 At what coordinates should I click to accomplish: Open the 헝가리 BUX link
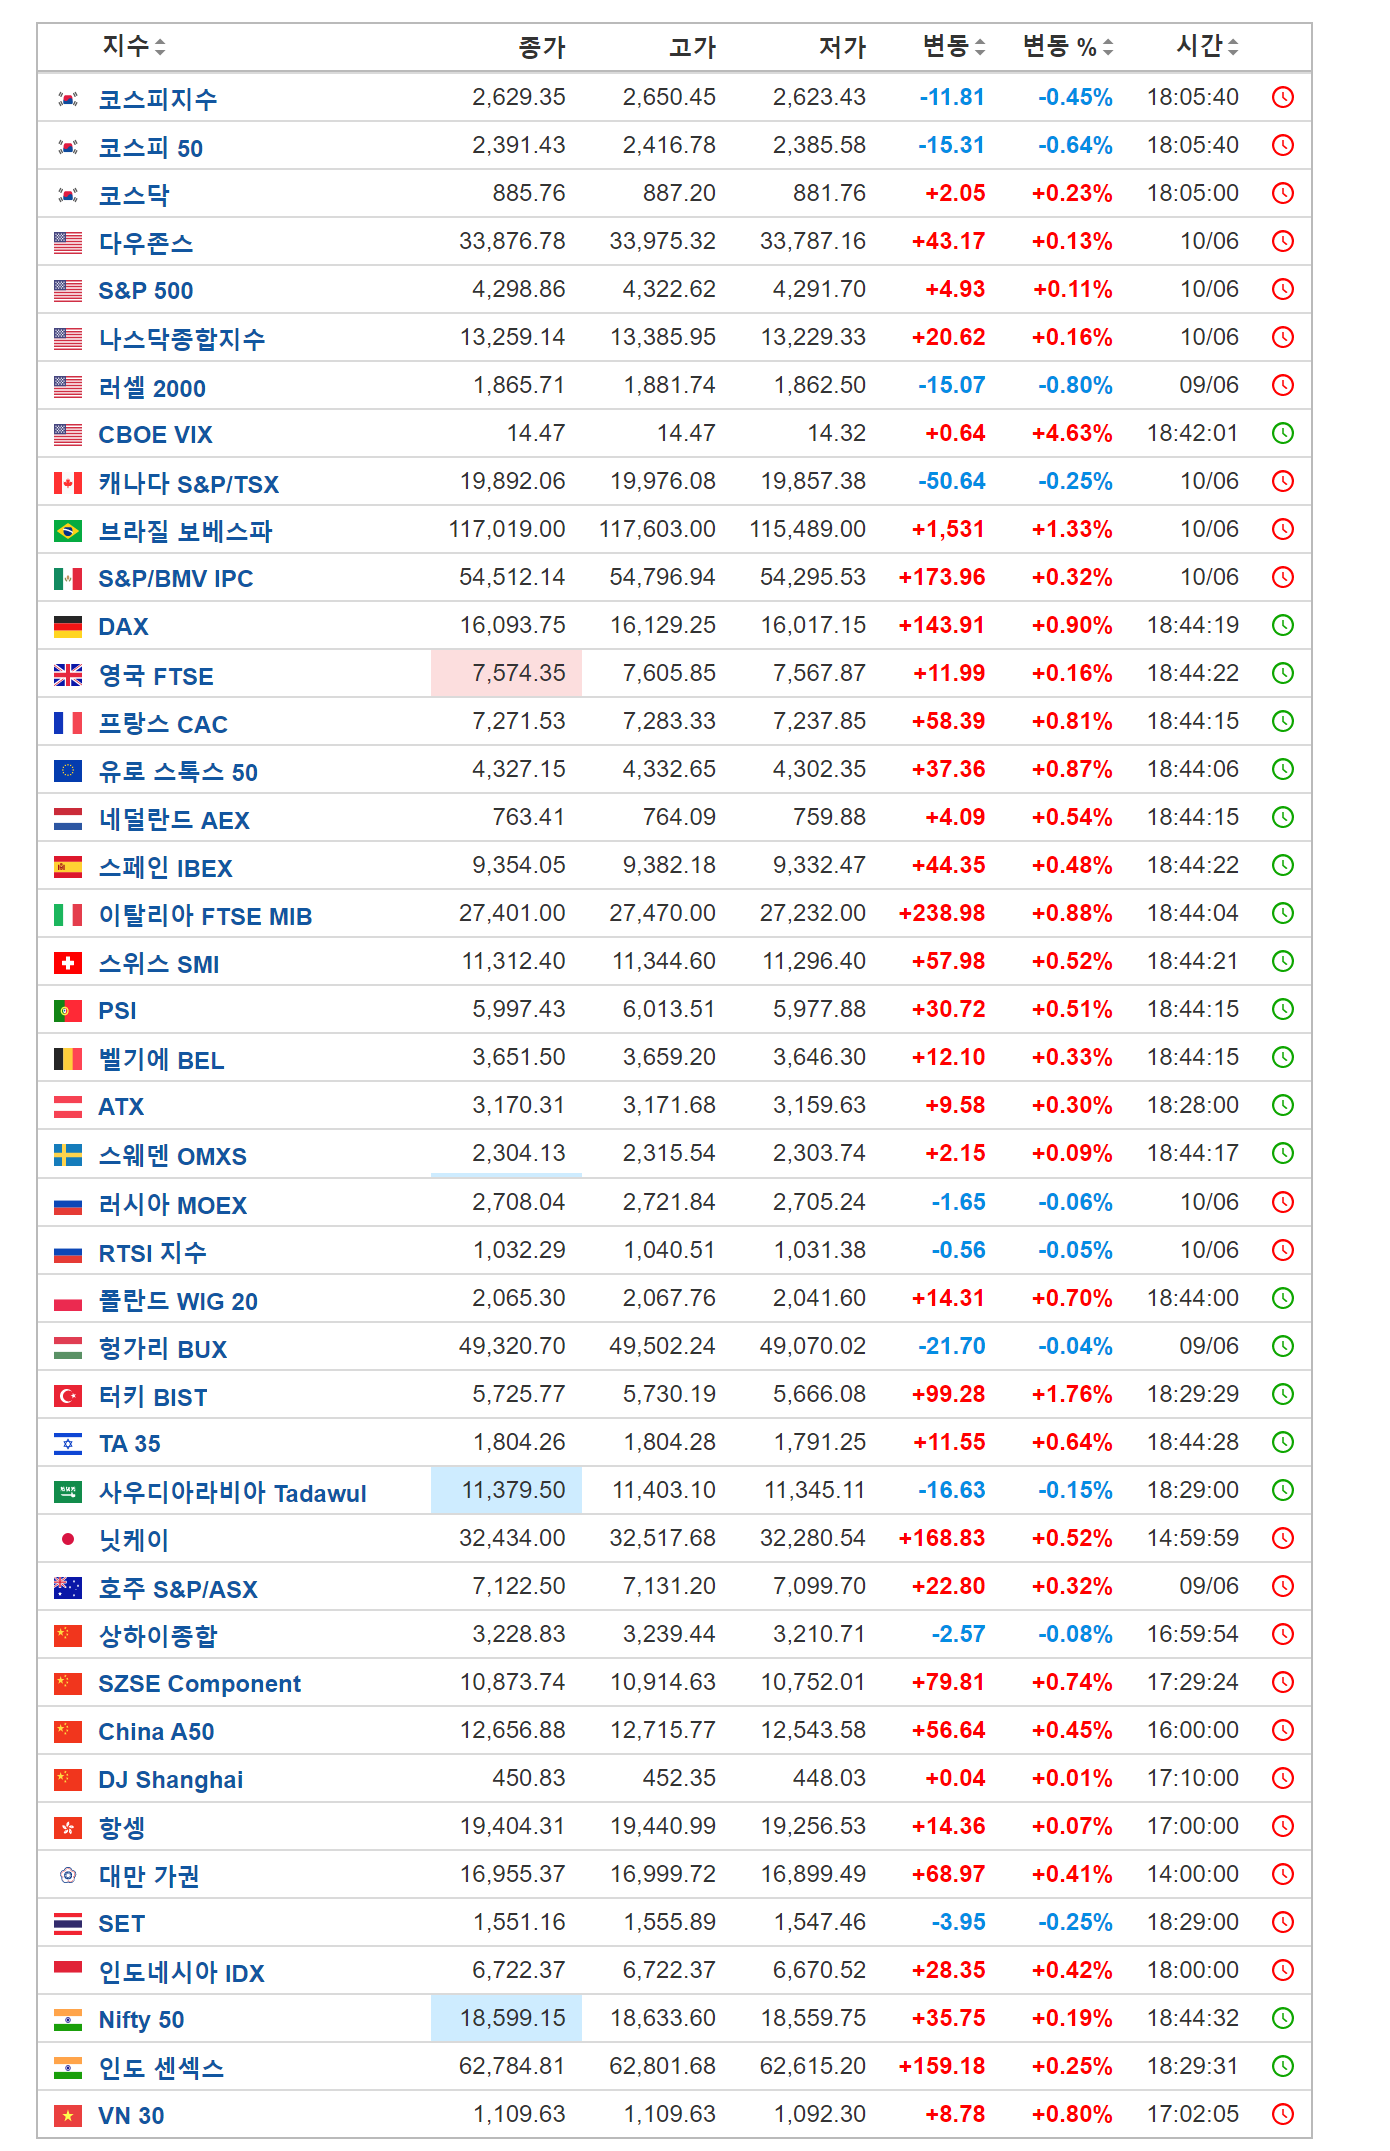[163, 1349]
